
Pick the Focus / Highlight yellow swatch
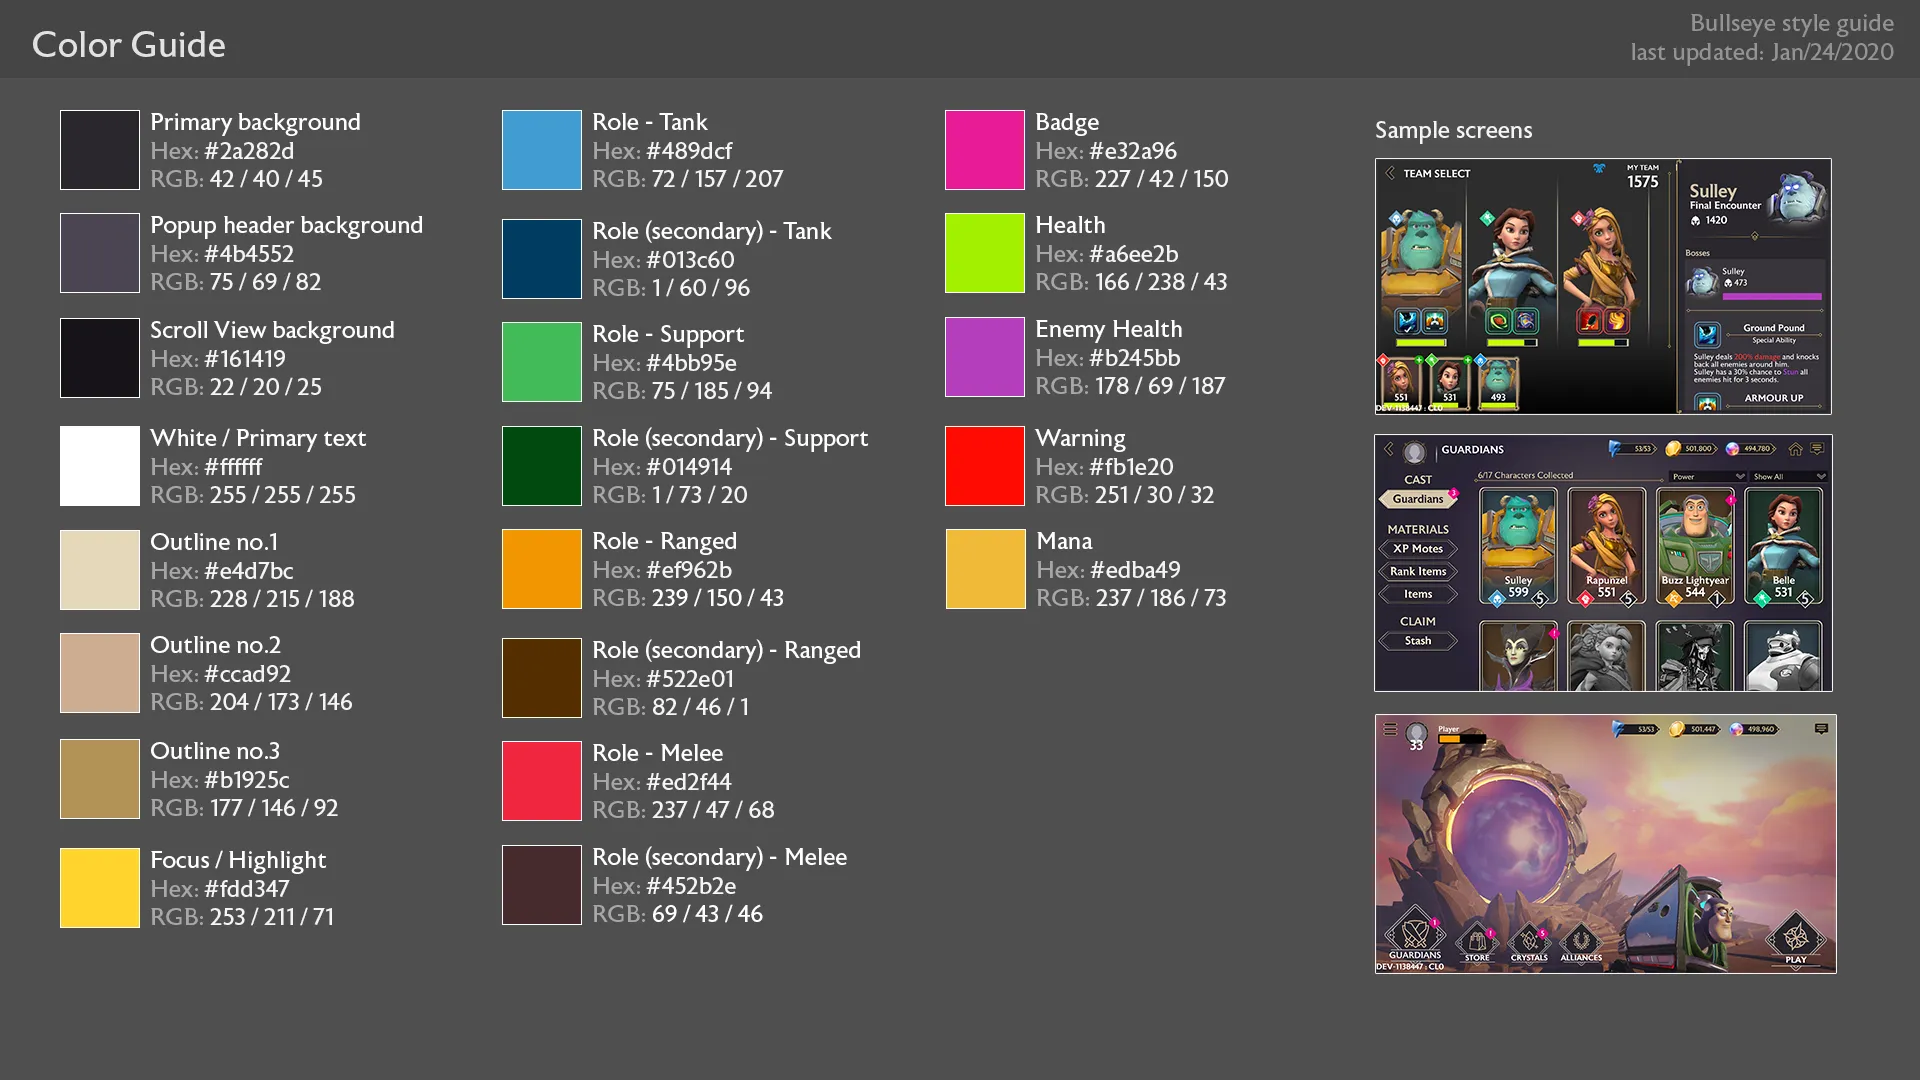100,888
